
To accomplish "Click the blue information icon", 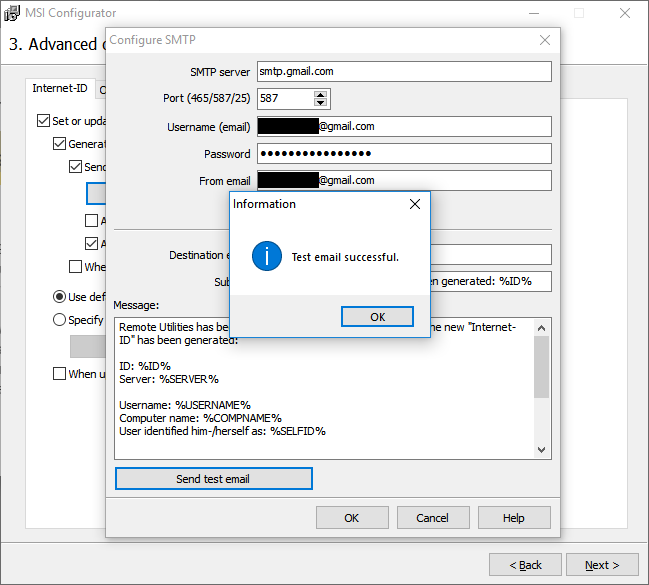I will [x=267, y=256].
